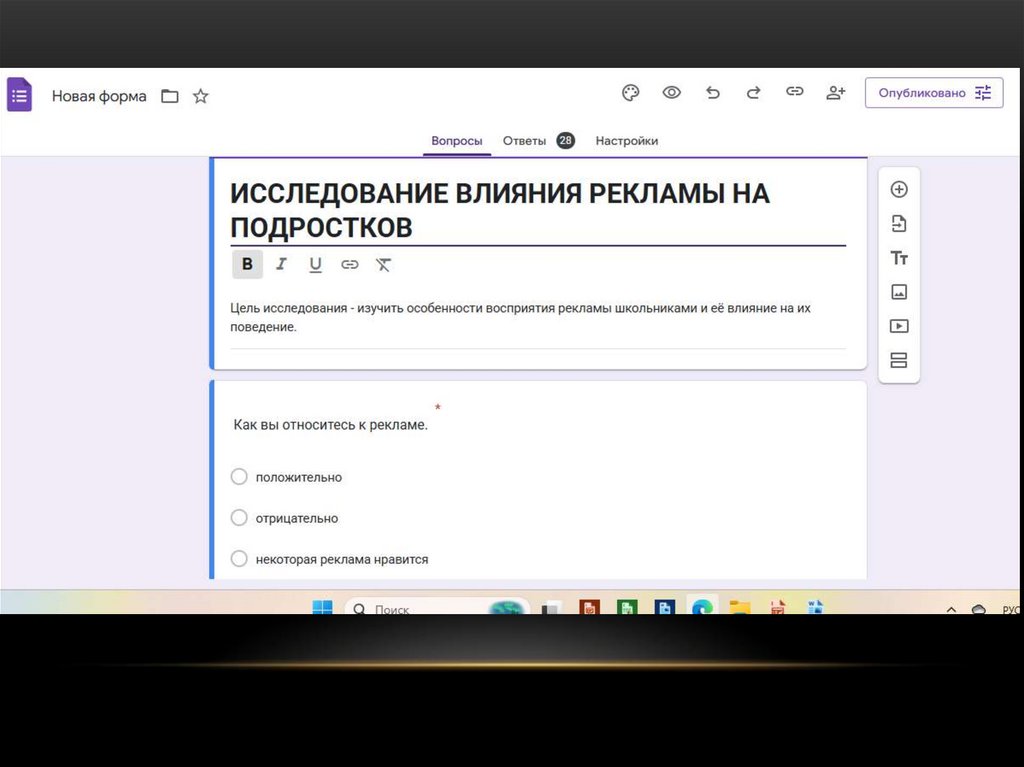Add a new question to form
Viewport: 1024px width, 767px height.
[898, 190]
